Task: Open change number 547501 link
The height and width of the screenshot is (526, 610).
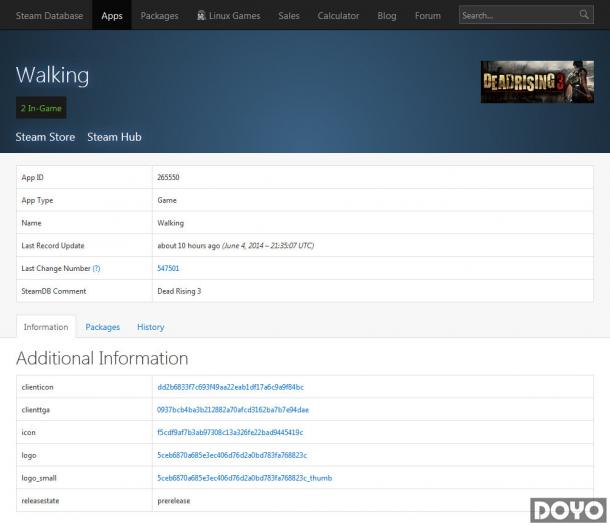Action: point(168,268)
